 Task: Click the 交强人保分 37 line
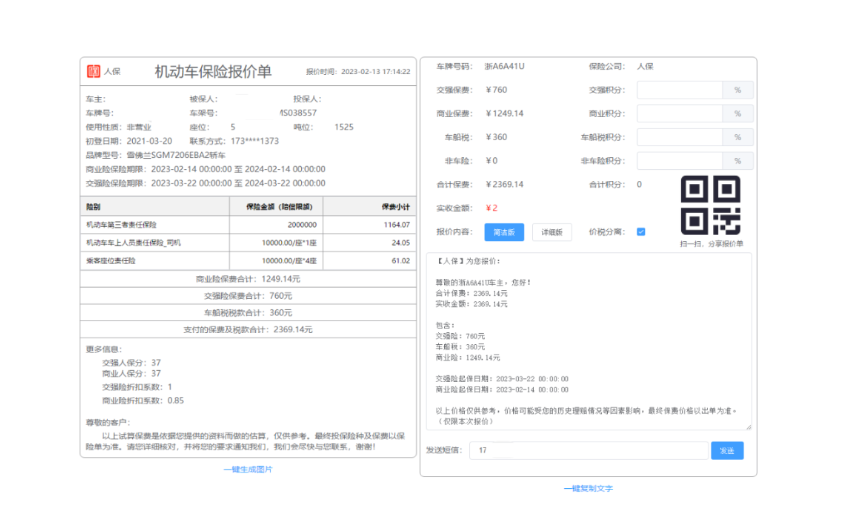tap(132, 362)
